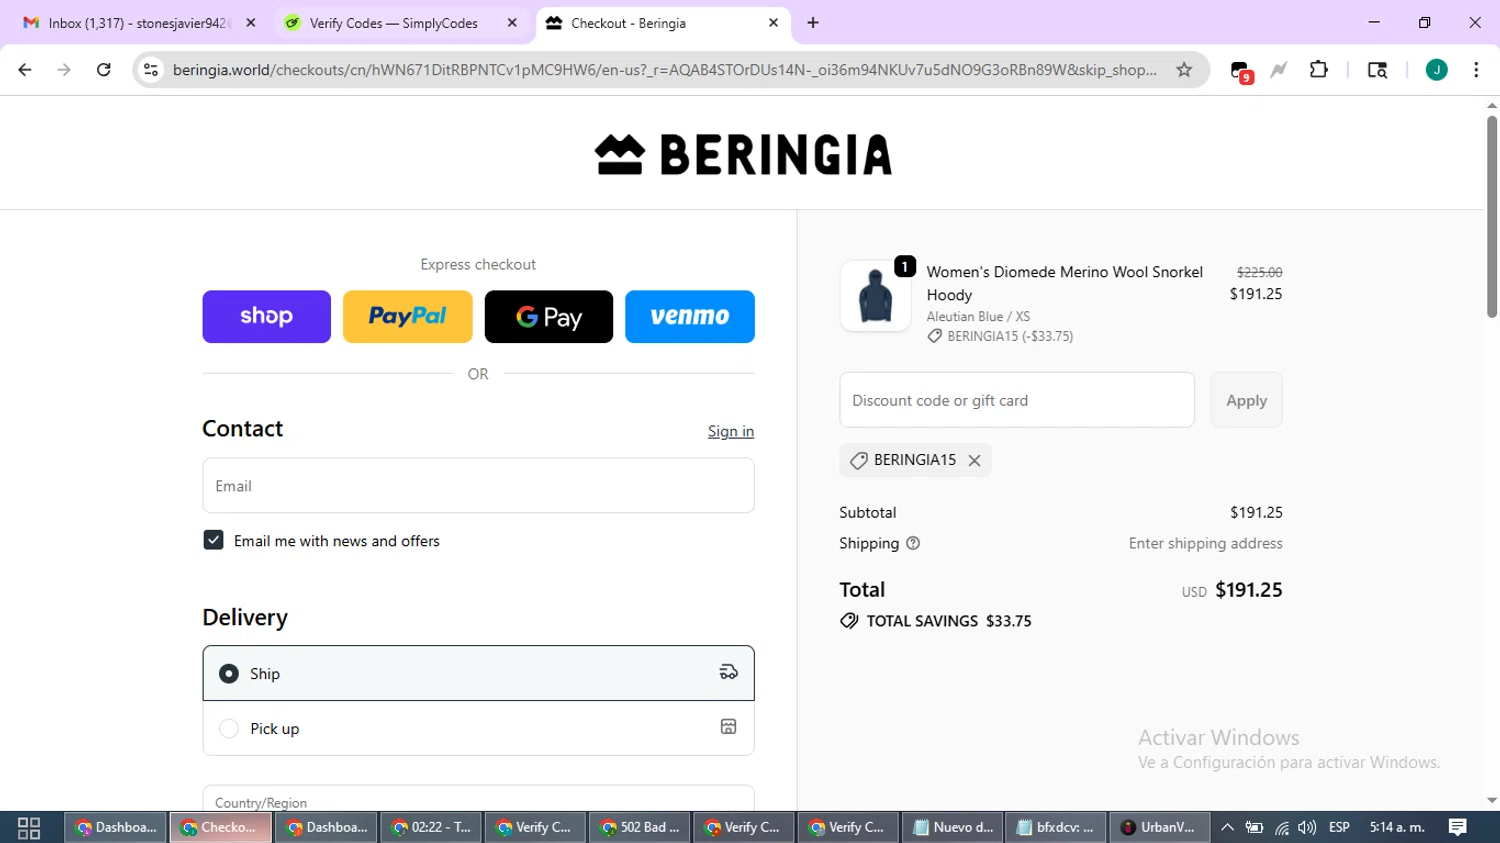Open the Chrome three-dot menu
Viewport: 1500px width, 843px height.
coord(1476,70)
